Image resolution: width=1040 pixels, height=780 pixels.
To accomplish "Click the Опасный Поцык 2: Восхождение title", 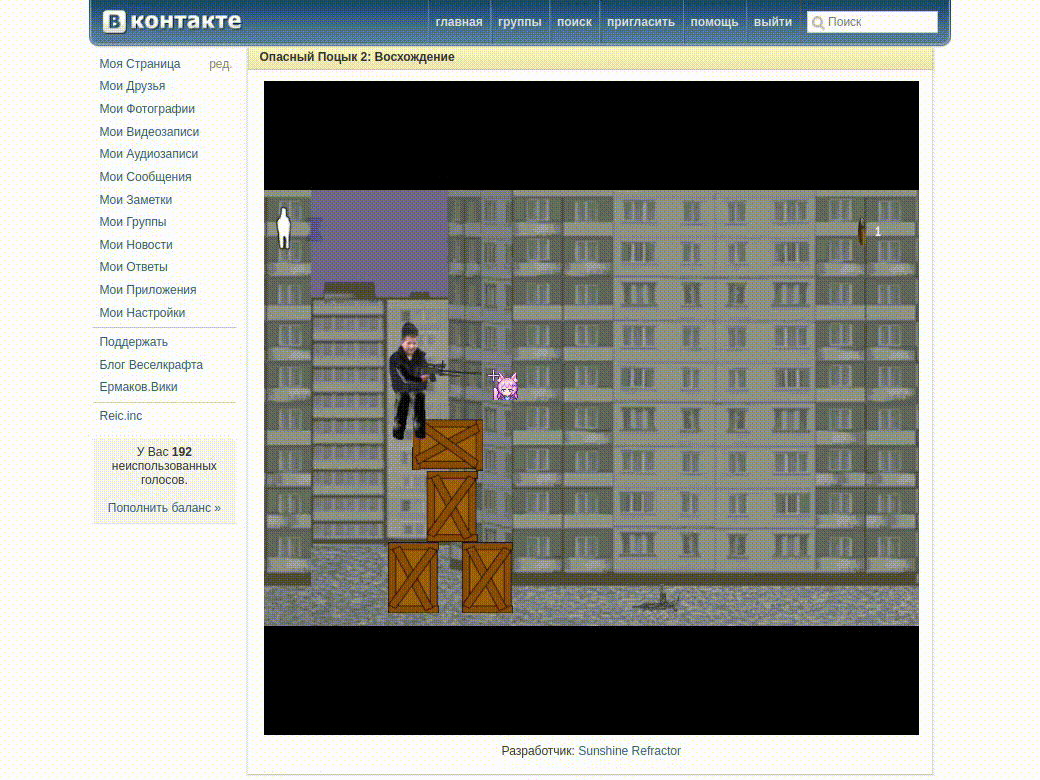I will [x=357, y=57].
